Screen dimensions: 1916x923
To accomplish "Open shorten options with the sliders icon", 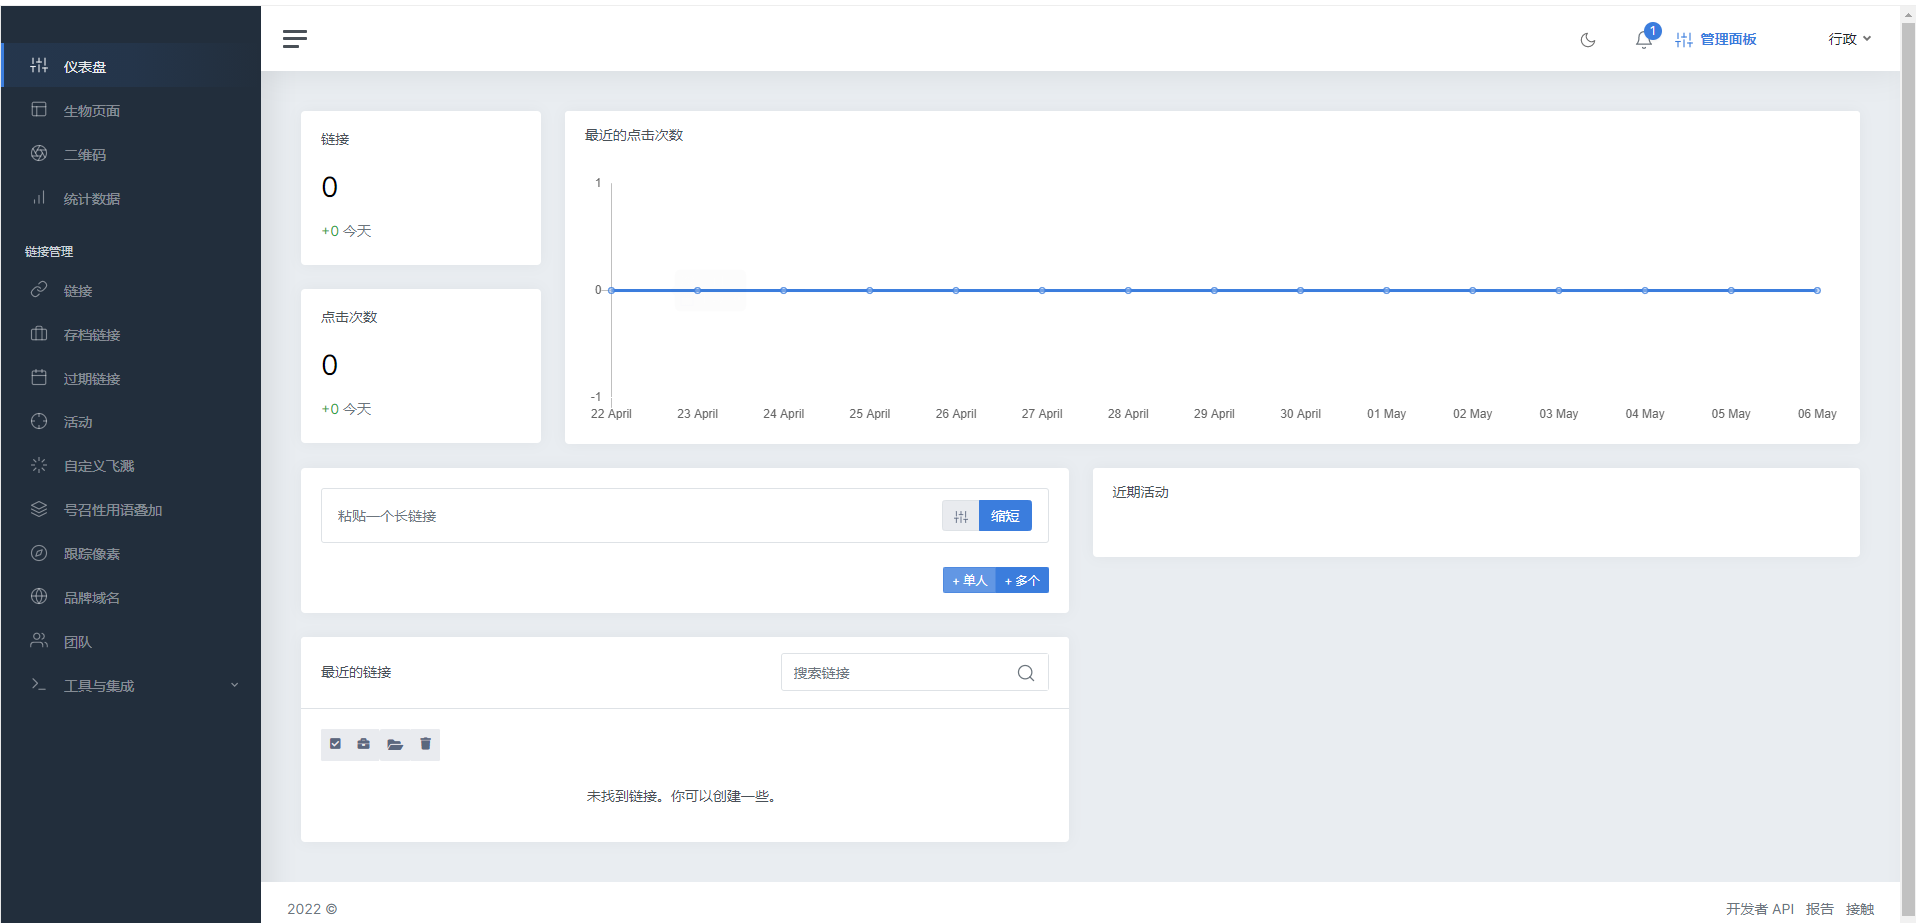I will [x=960, y=515].
